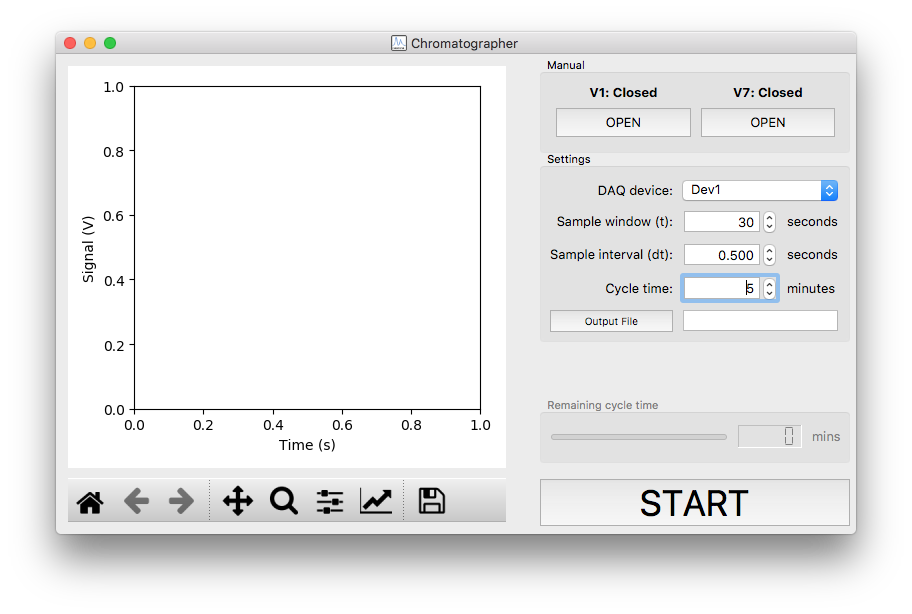
Task: Open valve V1
Action: 623,123
